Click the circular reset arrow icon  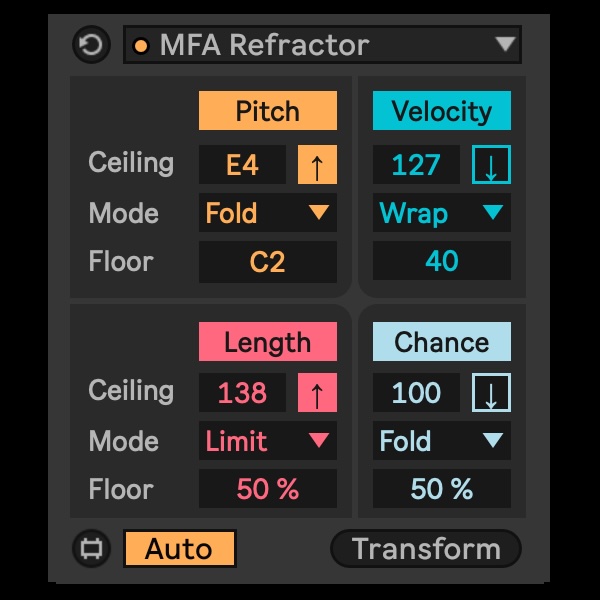(93, 45)
